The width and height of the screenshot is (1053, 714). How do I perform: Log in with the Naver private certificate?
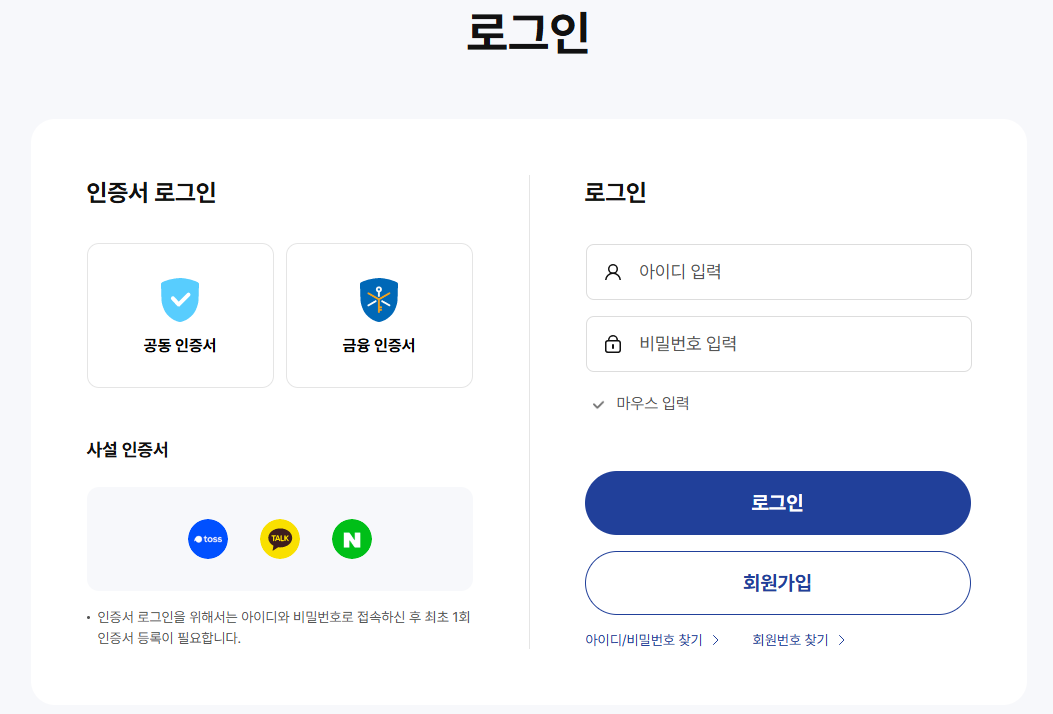pyautogui.click(x=352, y=539)
